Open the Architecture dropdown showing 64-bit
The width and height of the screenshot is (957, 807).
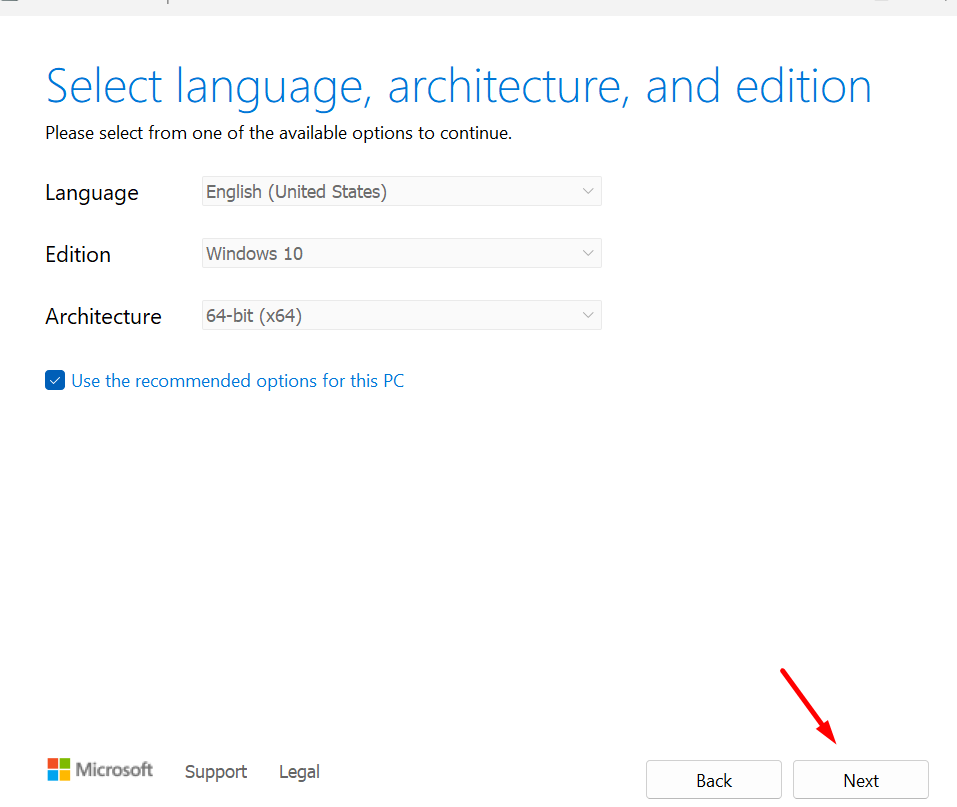[402, 316]
